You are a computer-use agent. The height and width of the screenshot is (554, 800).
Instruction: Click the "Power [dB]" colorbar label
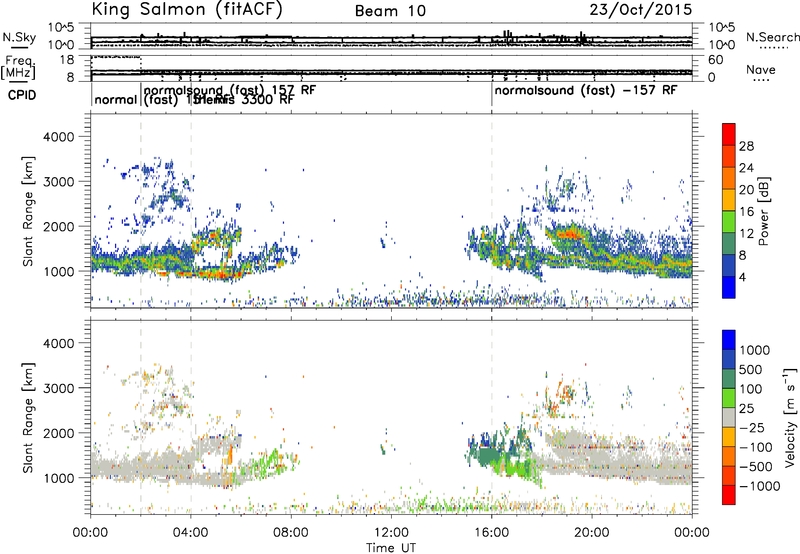click(763, 211)
